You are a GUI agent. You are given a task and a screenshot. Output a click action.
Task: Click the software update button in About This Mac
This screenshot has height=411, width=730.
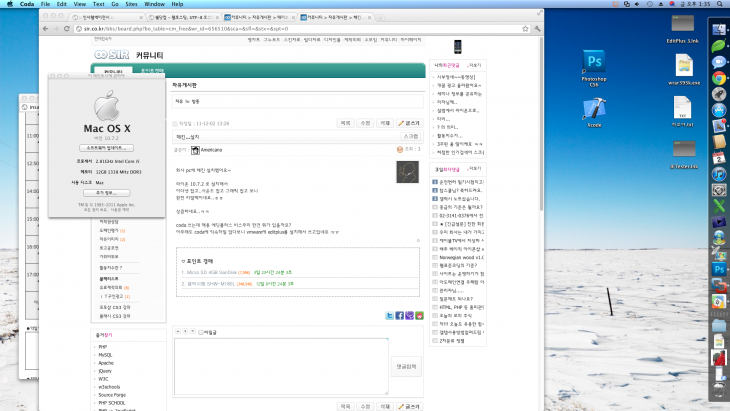[106, 148]
